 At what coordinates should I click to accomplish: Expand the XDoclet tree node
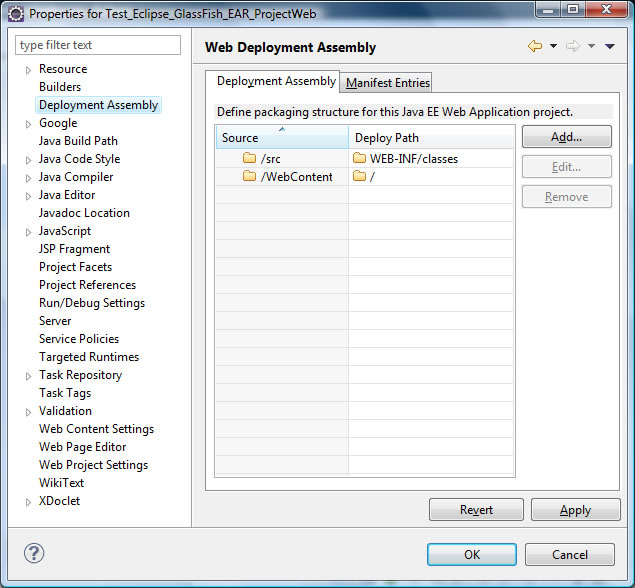(28, 502)
